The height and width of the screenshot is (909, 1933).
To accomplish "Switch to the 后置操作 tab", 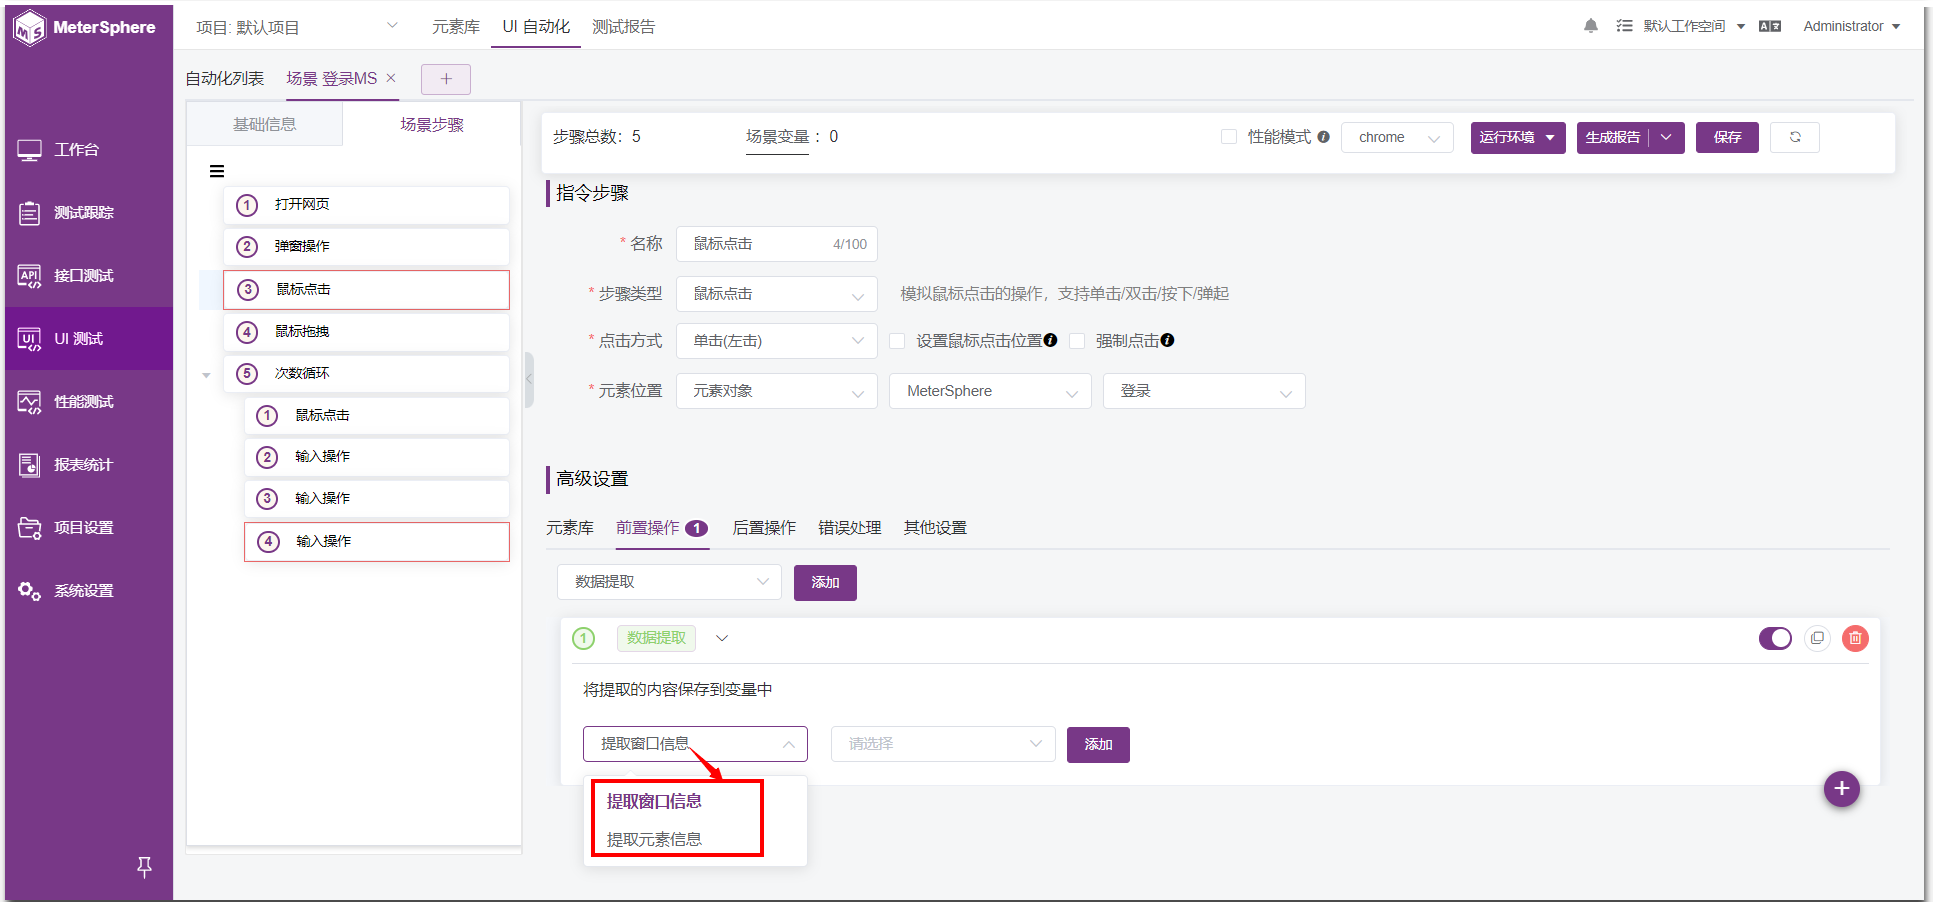I will pos(764,528).
